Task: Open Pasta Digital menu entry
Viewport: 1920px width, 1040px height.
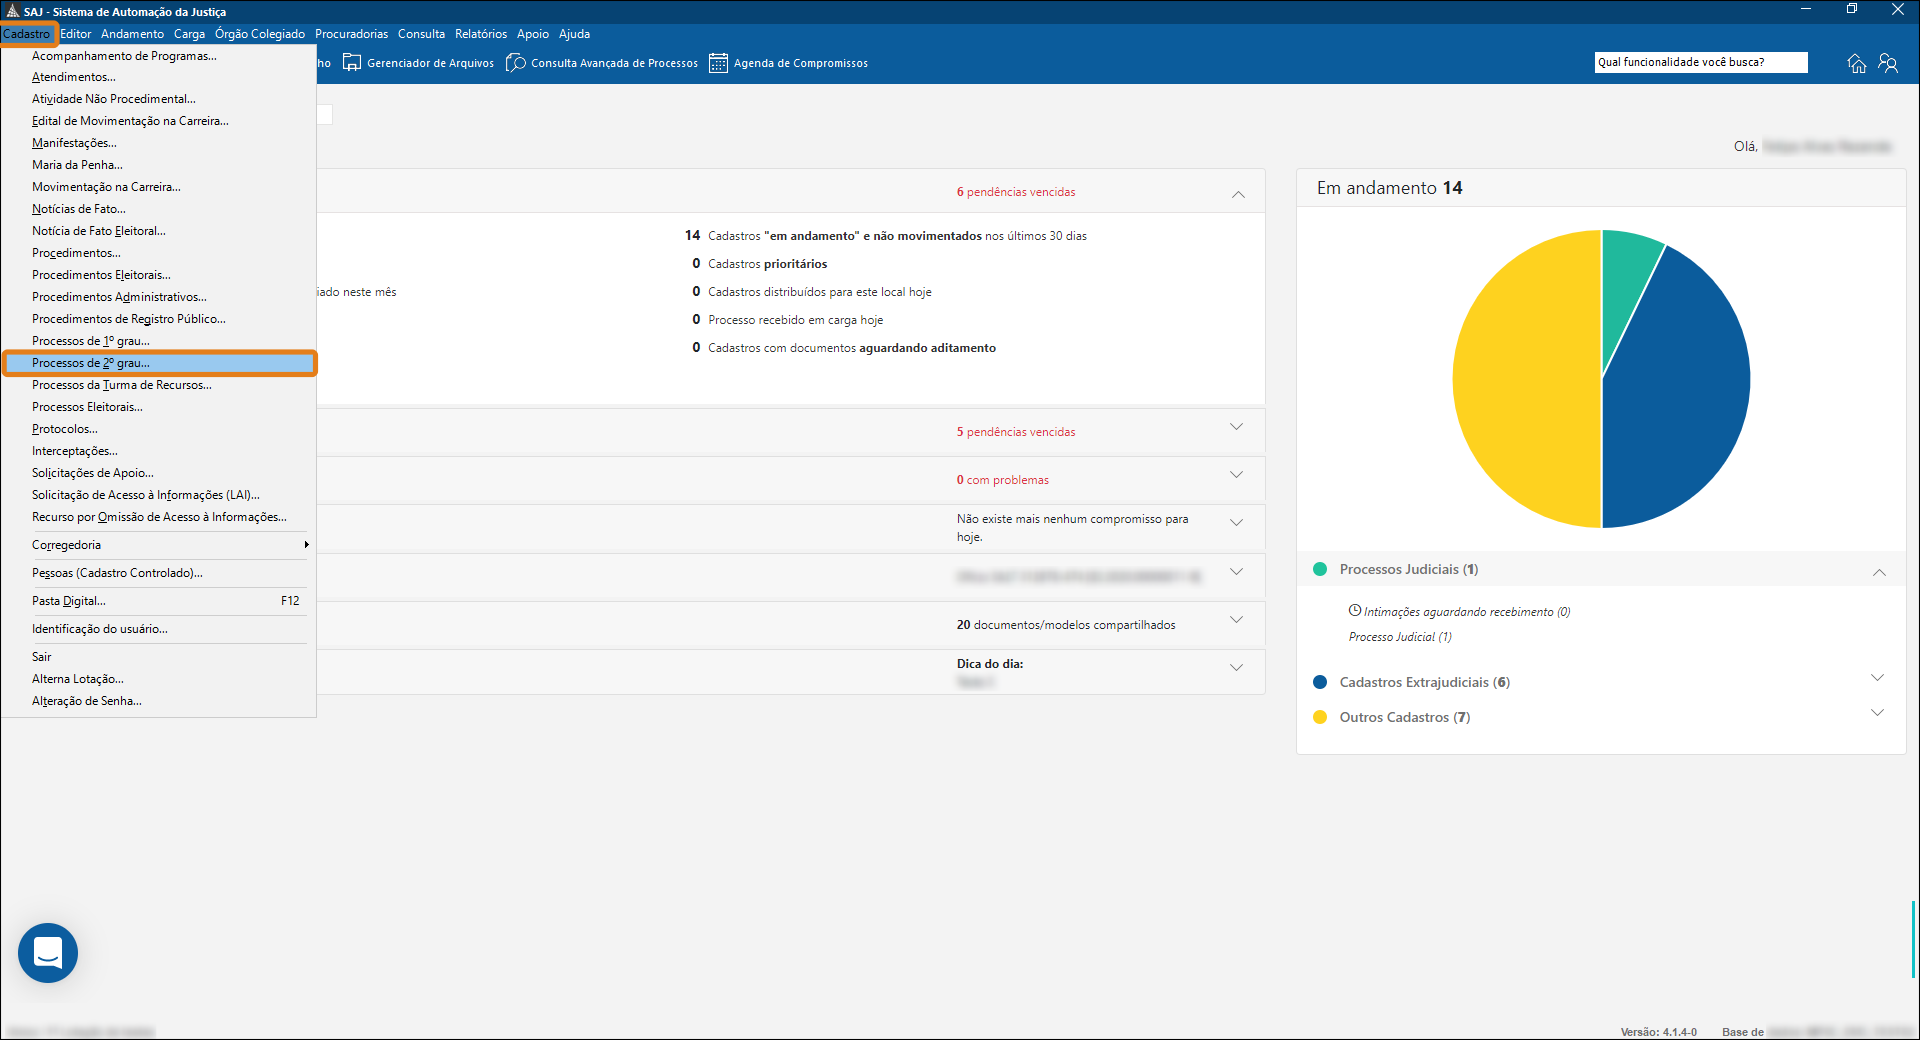Action: (159, 601)
